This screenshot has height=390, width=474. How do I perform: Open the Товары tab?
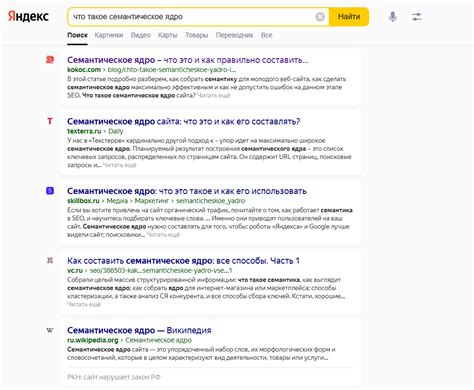[196, 35]
